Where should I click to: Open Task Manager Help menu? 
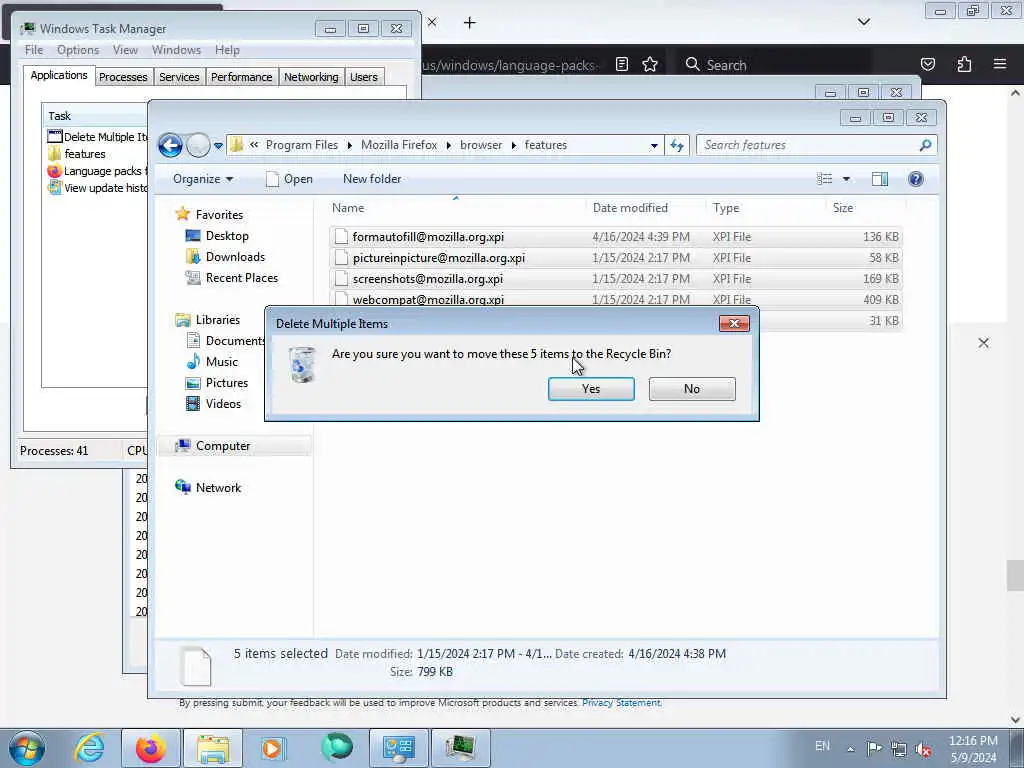227,50
